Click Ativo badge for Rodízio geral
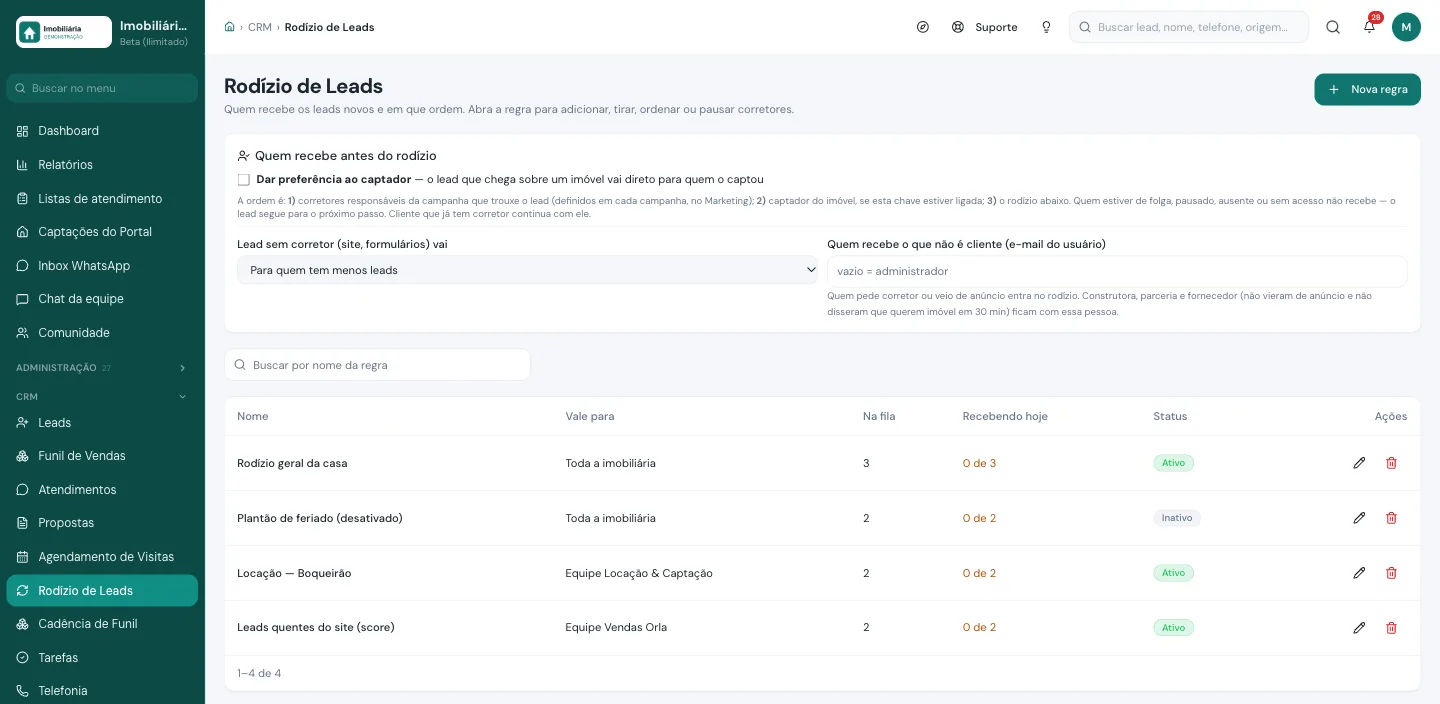 click(x=1173, y=463)
